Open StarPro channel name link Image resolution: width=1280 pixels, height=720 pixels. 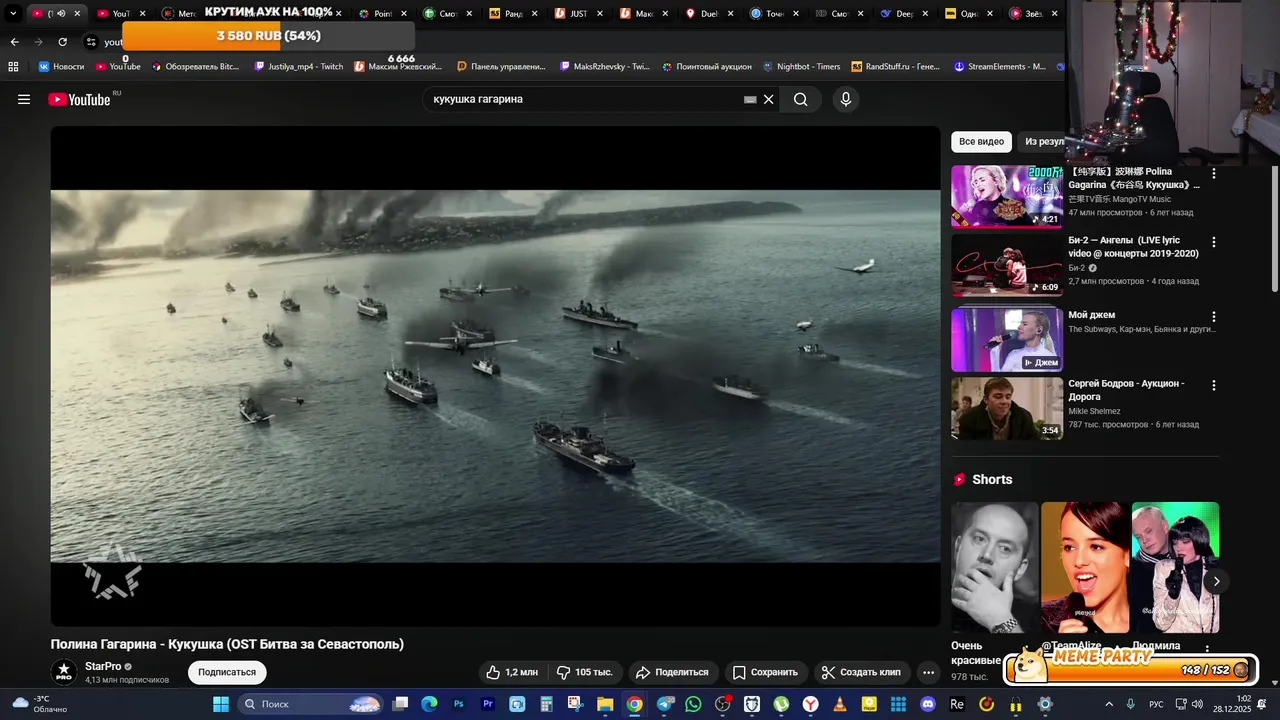(103, 666)
